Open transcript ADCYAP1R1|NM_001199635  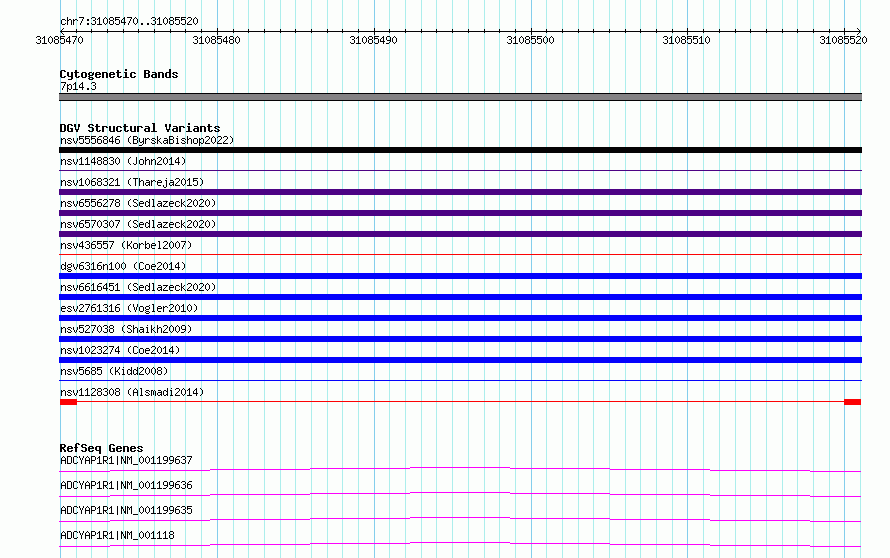126,510
